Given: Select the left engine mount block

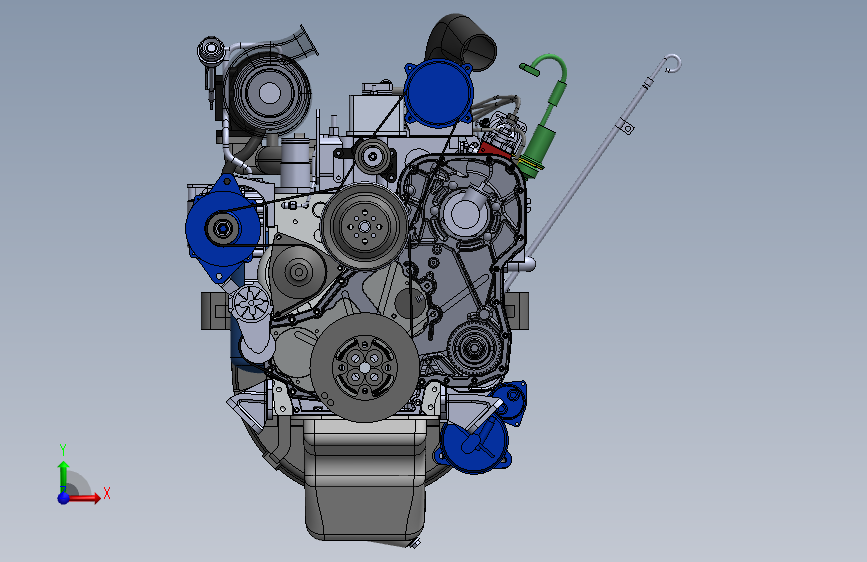Looking at the screenshot, I should (x=215, y=311).
